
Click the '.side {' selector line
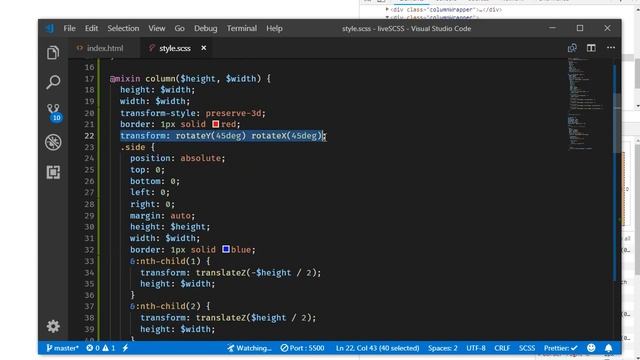pyautogui.click(x=137, y=147)
